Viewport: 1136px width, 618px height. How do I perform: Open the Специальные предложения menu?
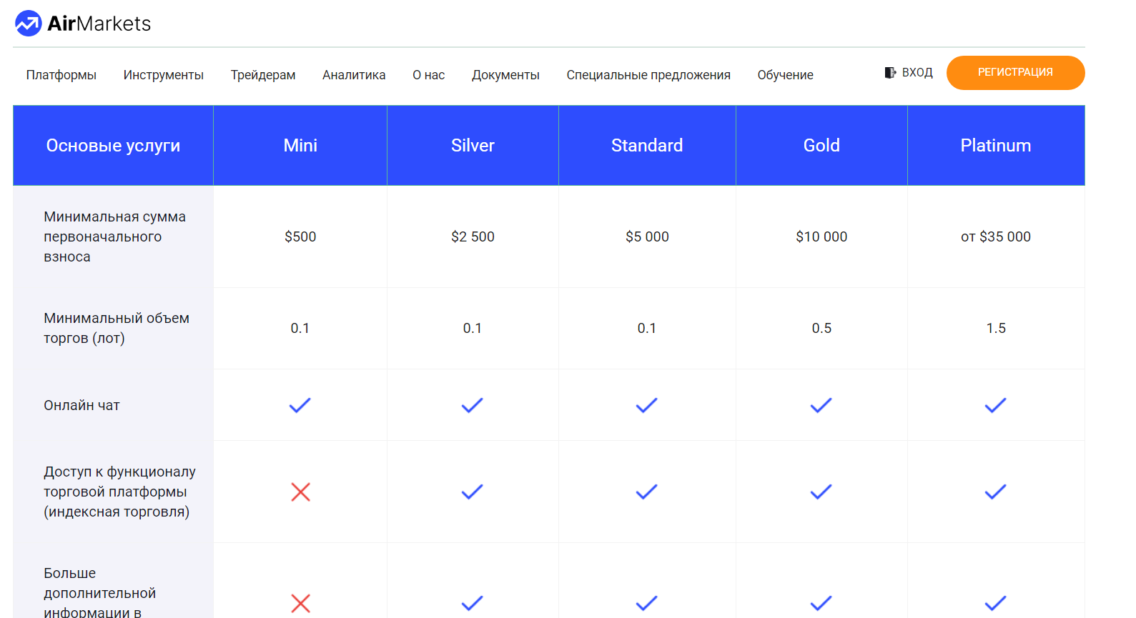point(648,74)
